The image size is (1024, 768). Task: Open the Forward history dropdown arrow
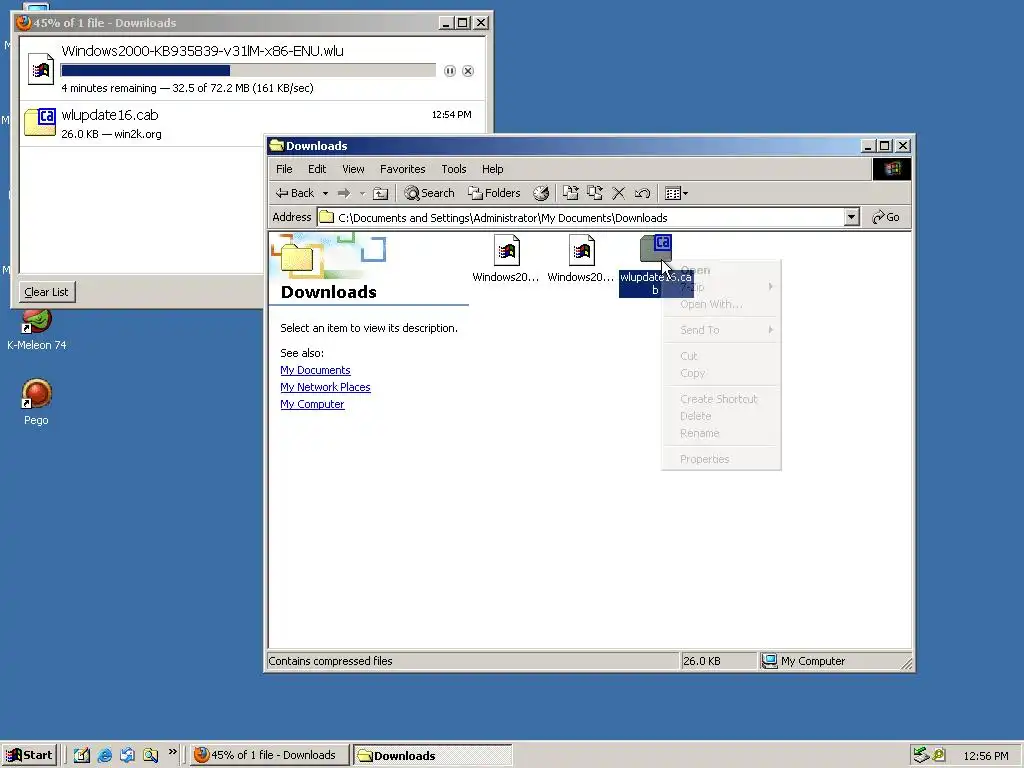(x=362, y=193)
